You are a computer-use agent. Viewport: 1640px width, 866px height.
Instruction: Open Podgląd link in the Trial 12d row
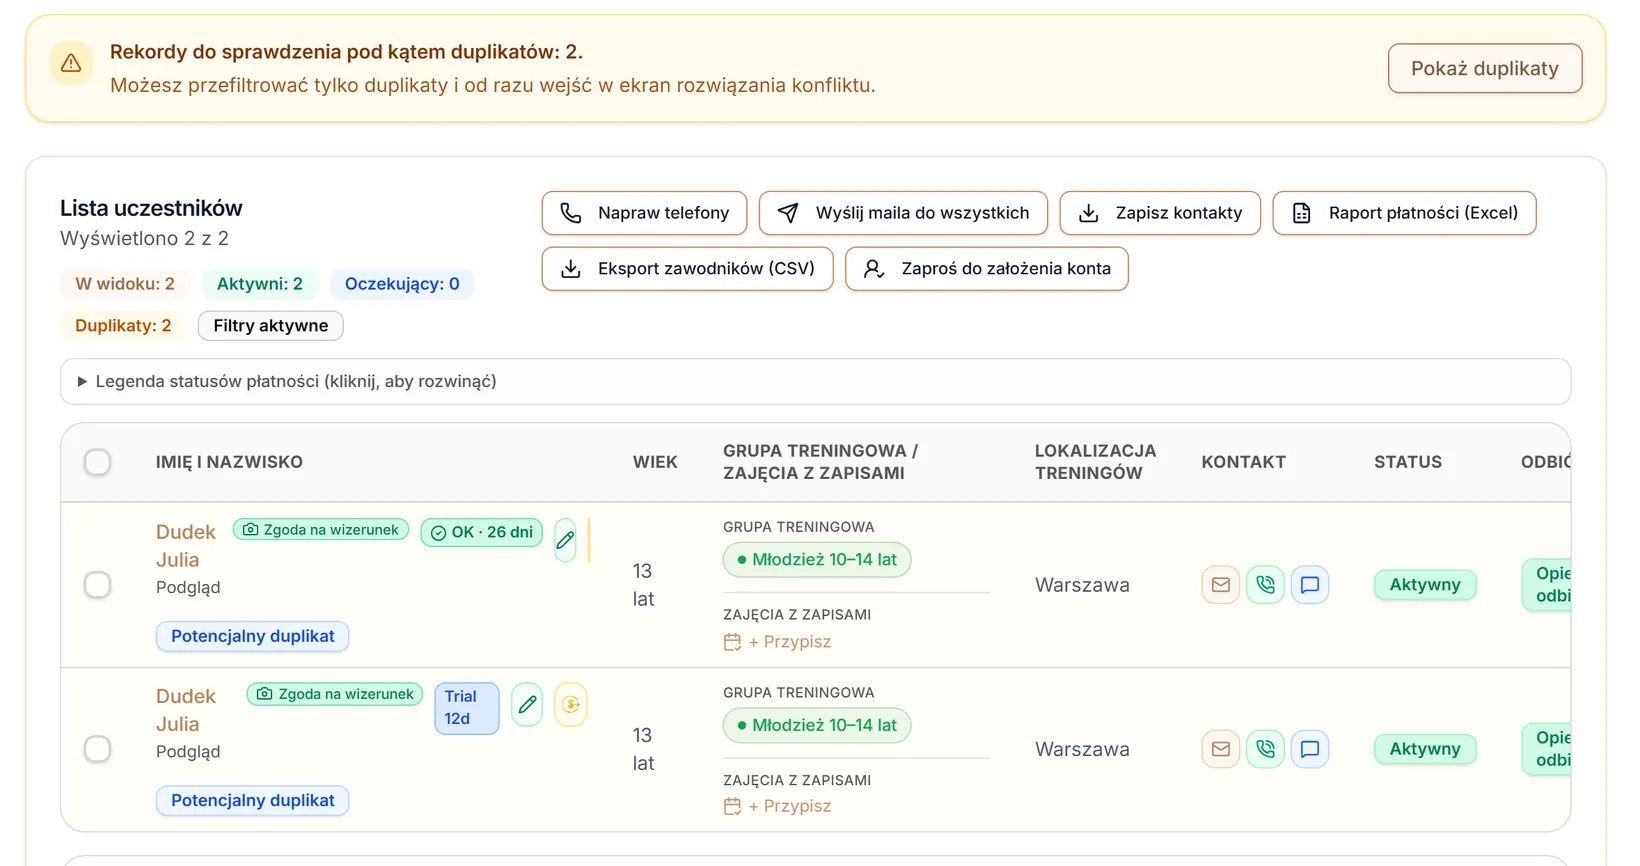[188, 751]
